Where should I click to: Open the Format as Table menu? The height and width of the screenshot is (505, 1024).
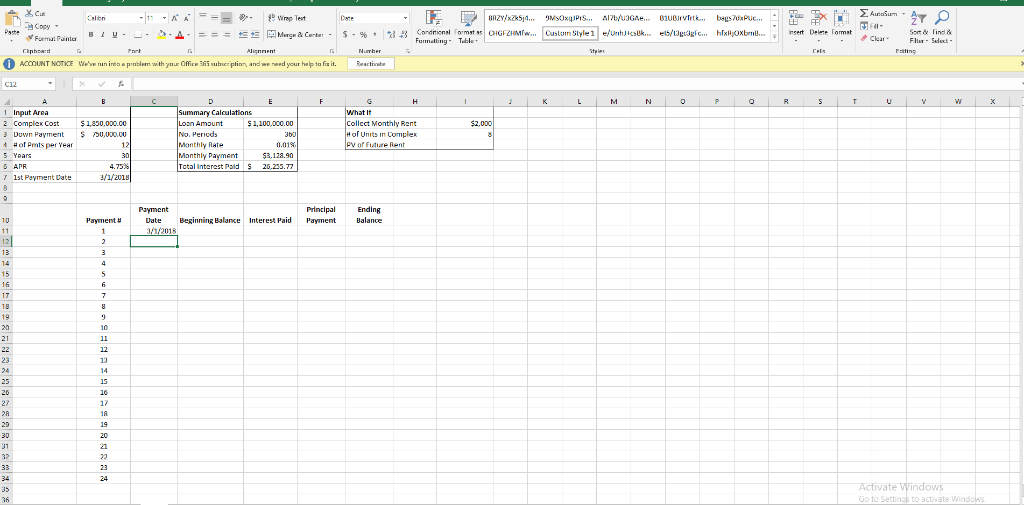pos(468,27)
